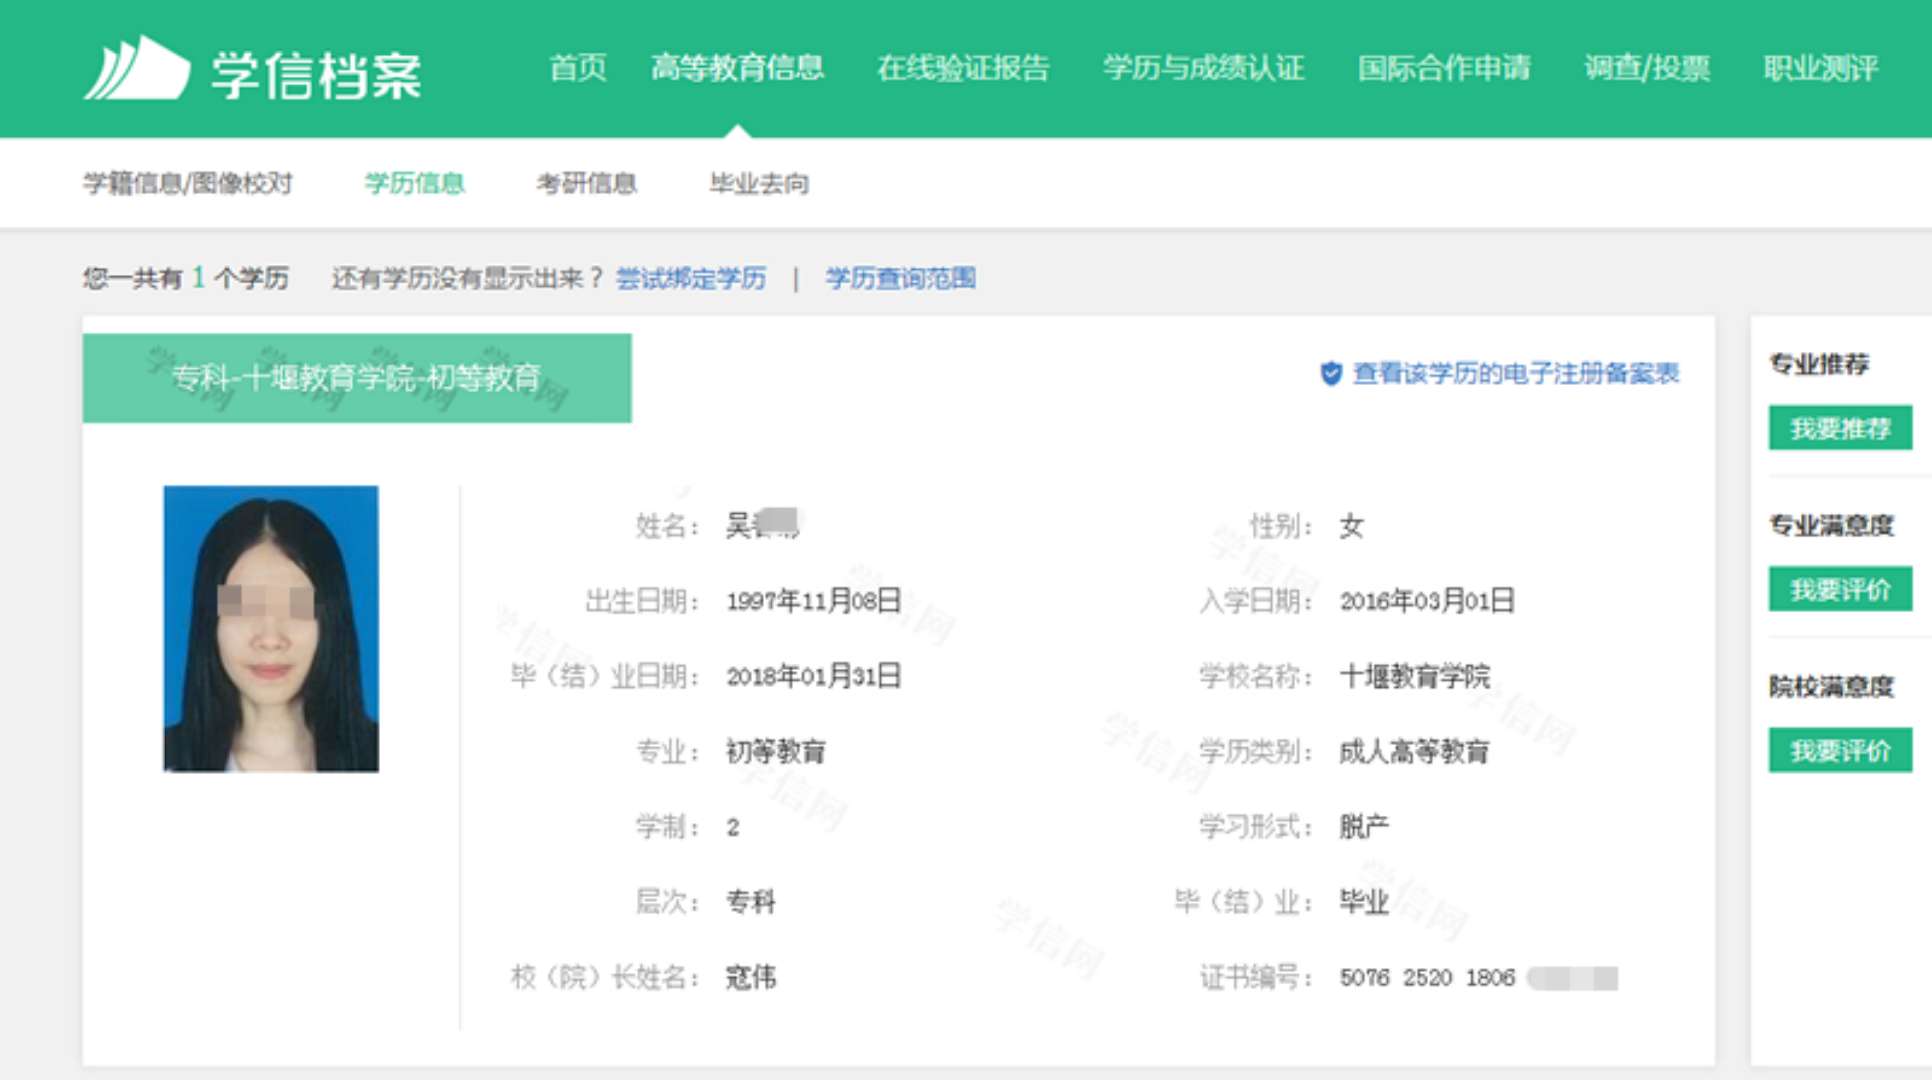View 查看该学历的电子注册备案表 link

point(1514,374)
